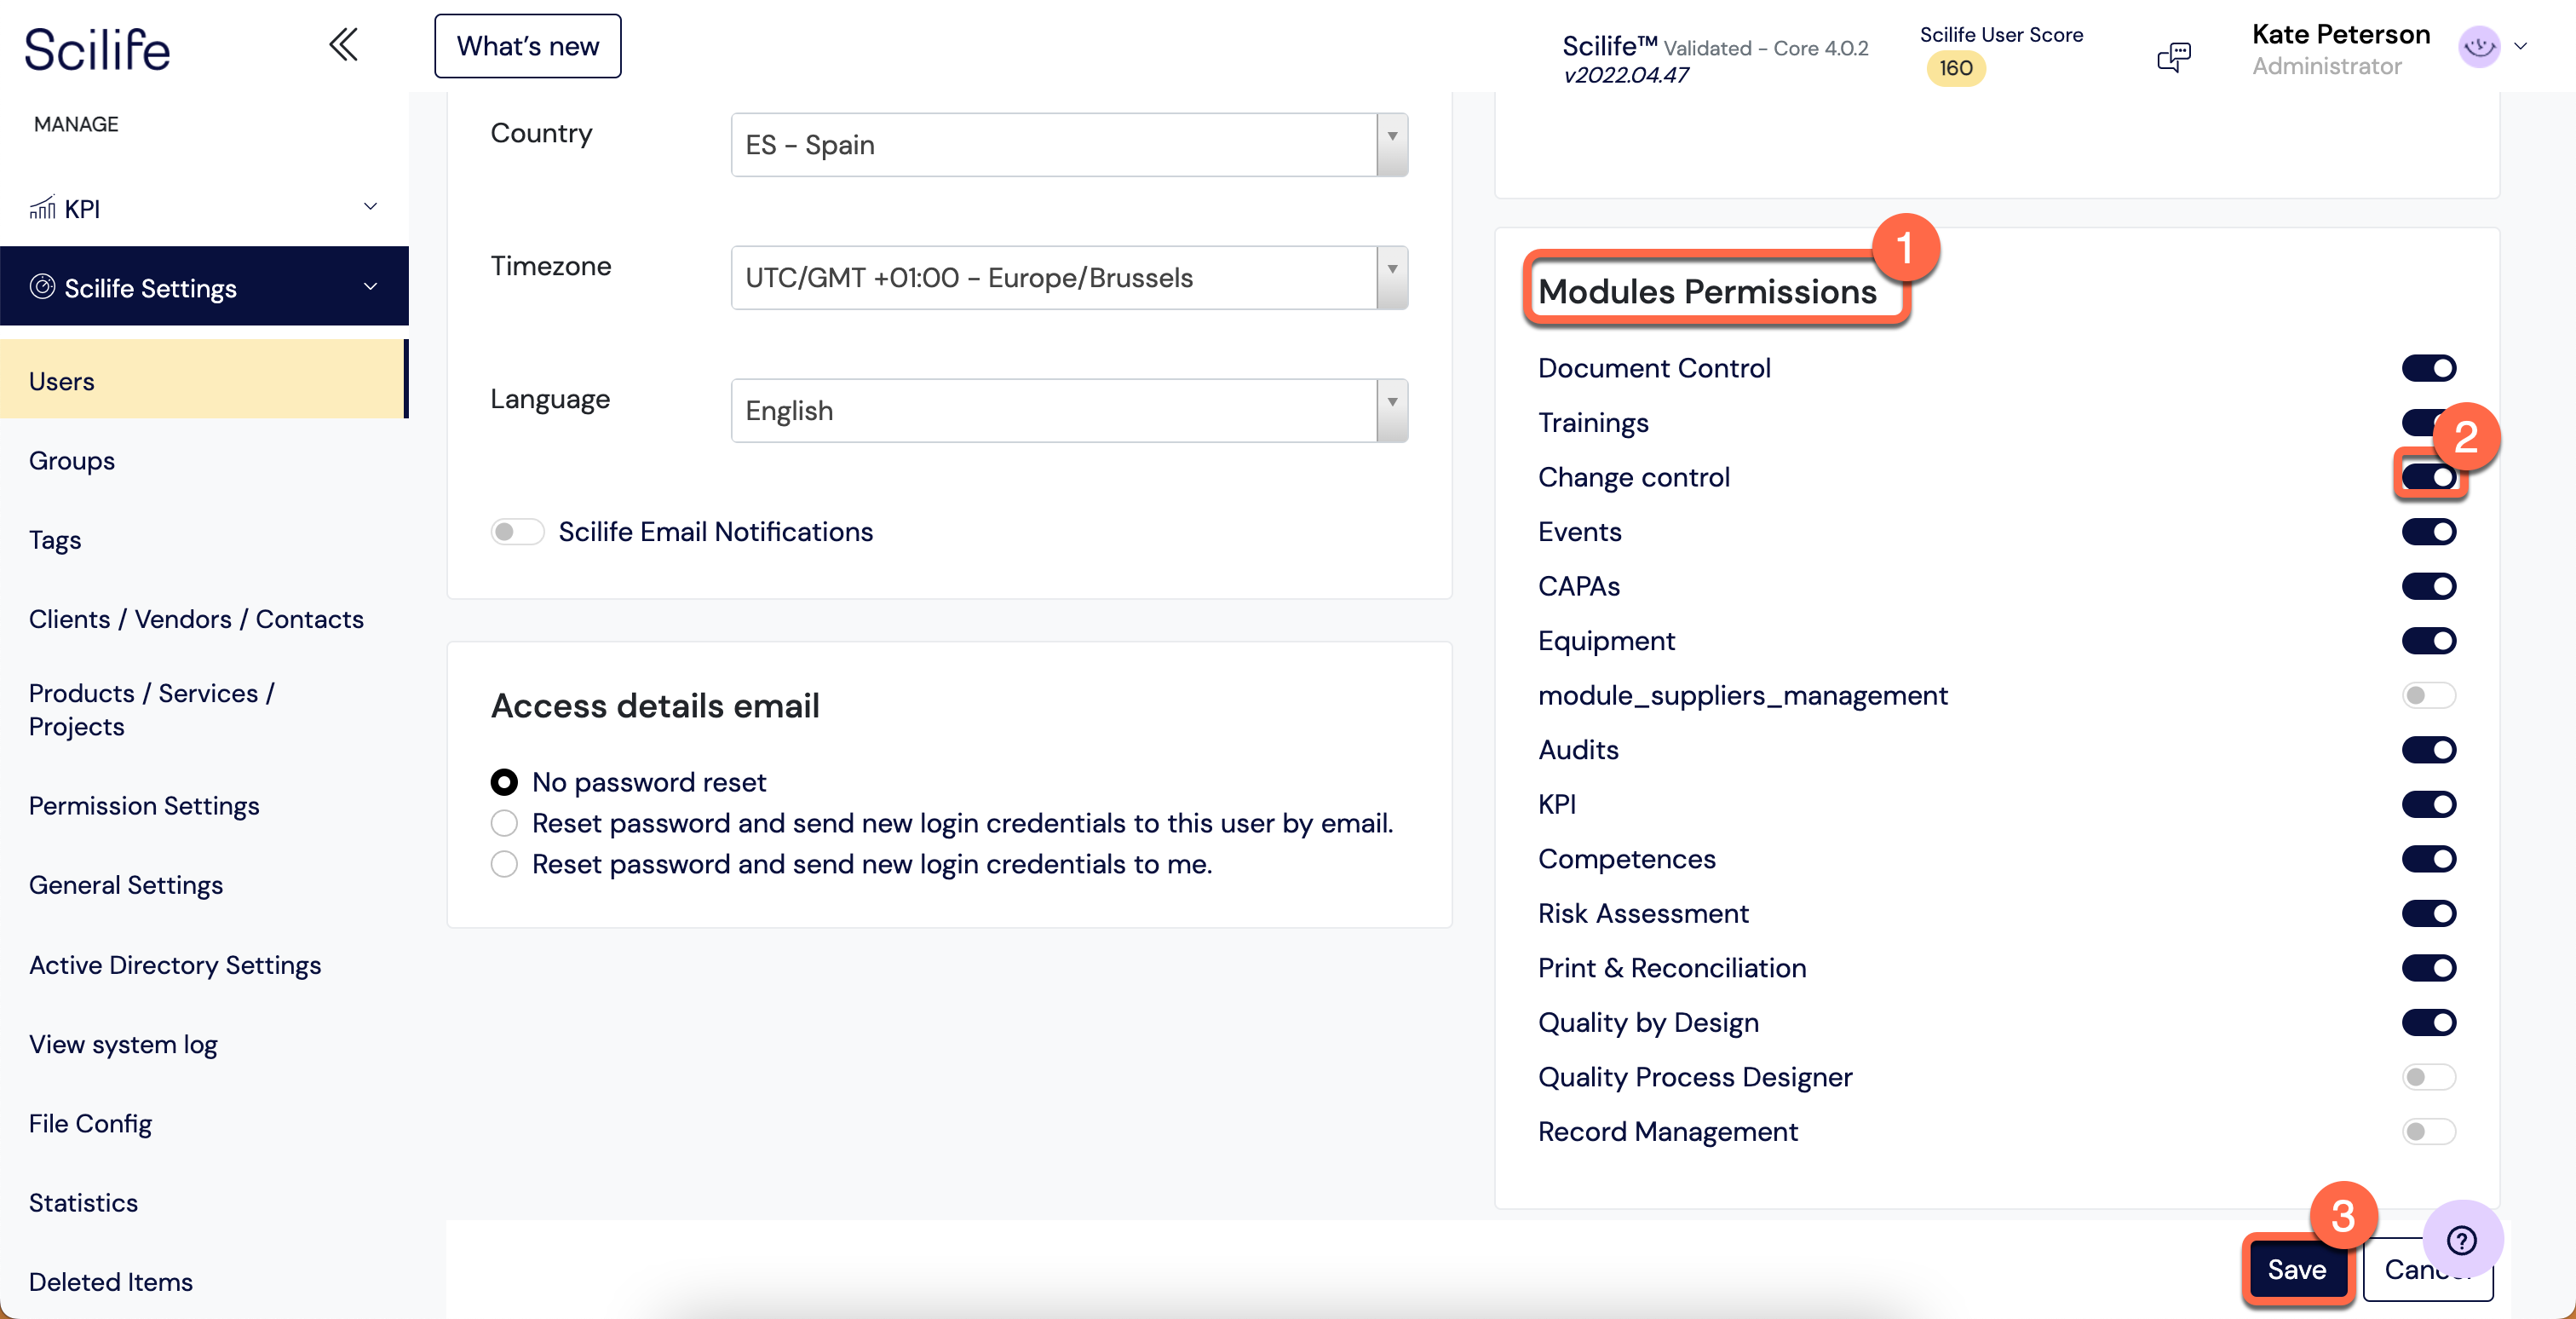Image resolution: width=2576 pixels, height=1319 pixels.
Task: Toggle the KPI module permission
Action: tap(2428, 804)
